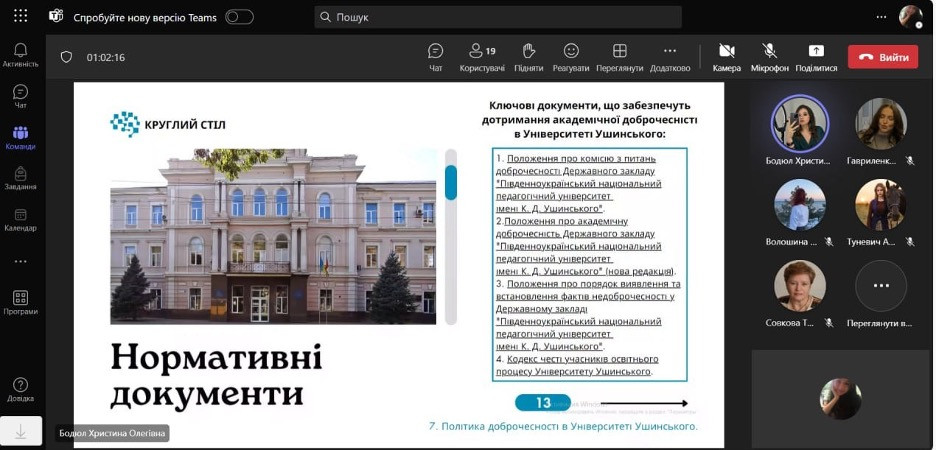
Task: Open Завдання in the sidebar
Action: tap(20, 178)
